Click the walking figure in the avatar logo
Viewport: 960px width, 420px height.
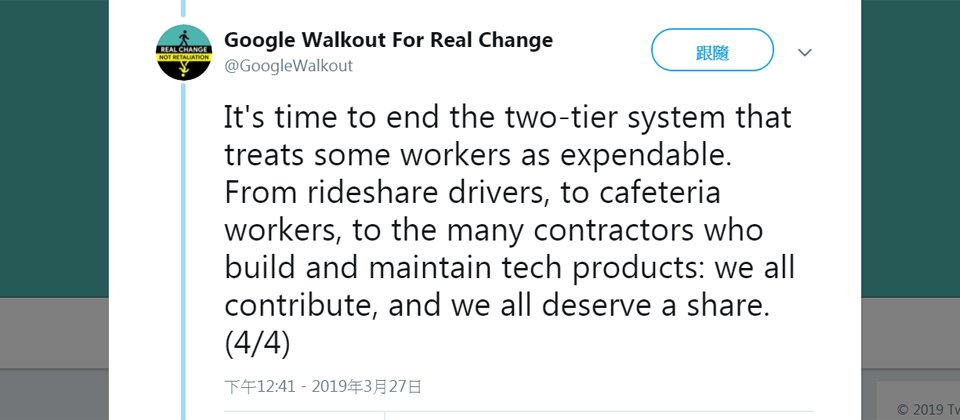184,36
